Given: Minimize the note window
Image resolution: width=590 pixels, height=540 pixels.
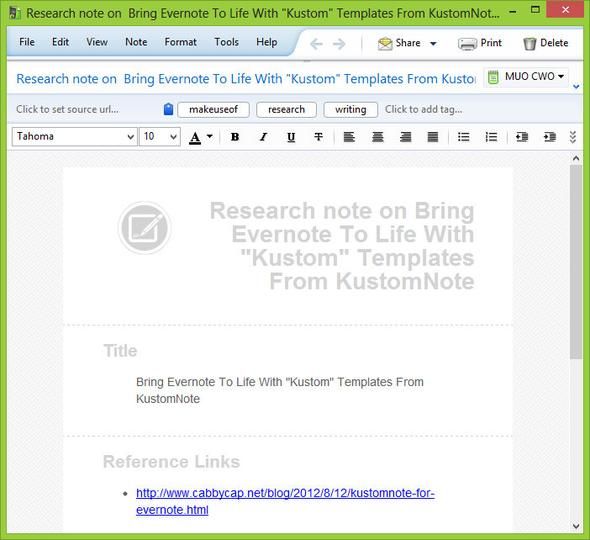Looking at the screenshot, I should point(512,11).
